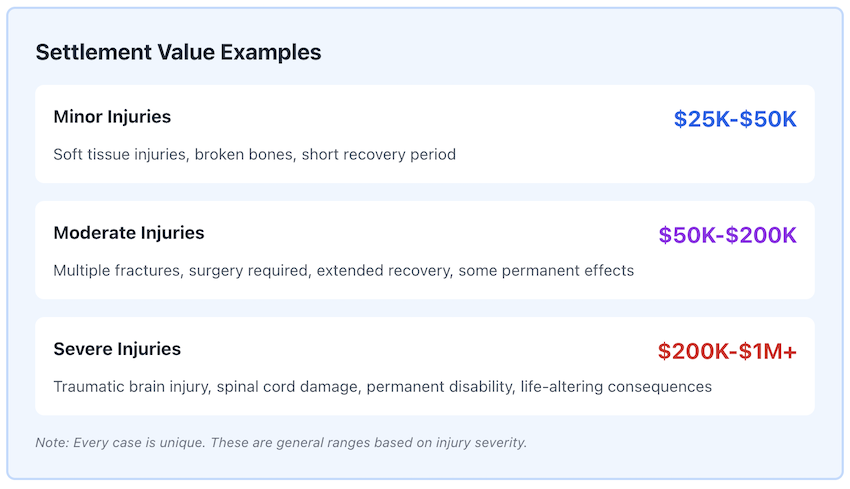Select the Severe Injuries title

tap(117, 349)
